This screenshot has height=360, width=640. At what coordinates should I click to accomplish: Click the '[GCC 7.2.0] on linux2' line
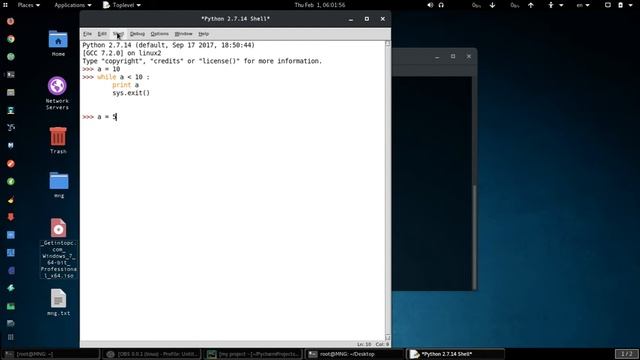[122, 53]
